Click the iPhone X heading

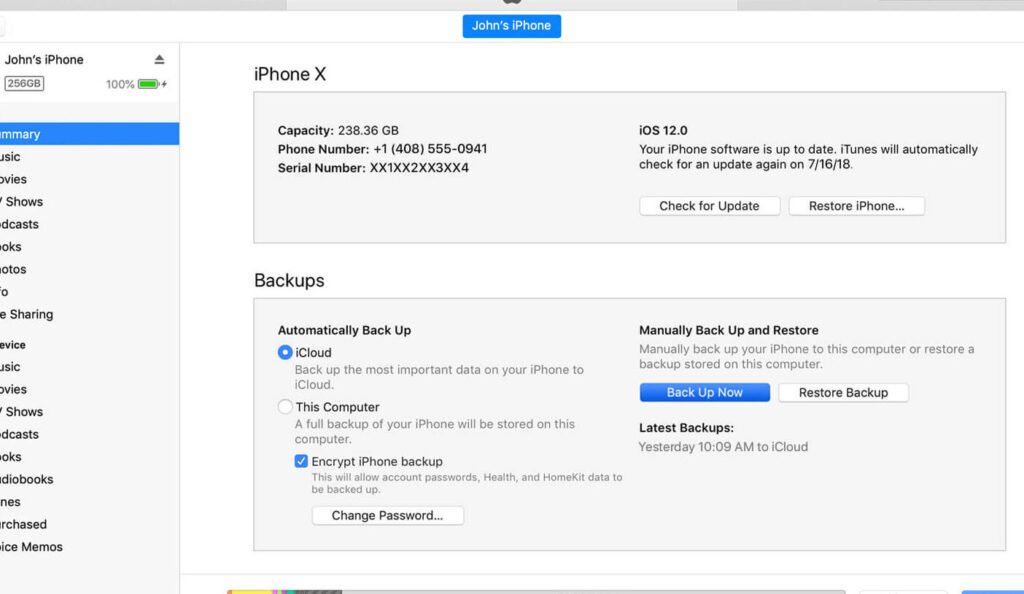290,74
